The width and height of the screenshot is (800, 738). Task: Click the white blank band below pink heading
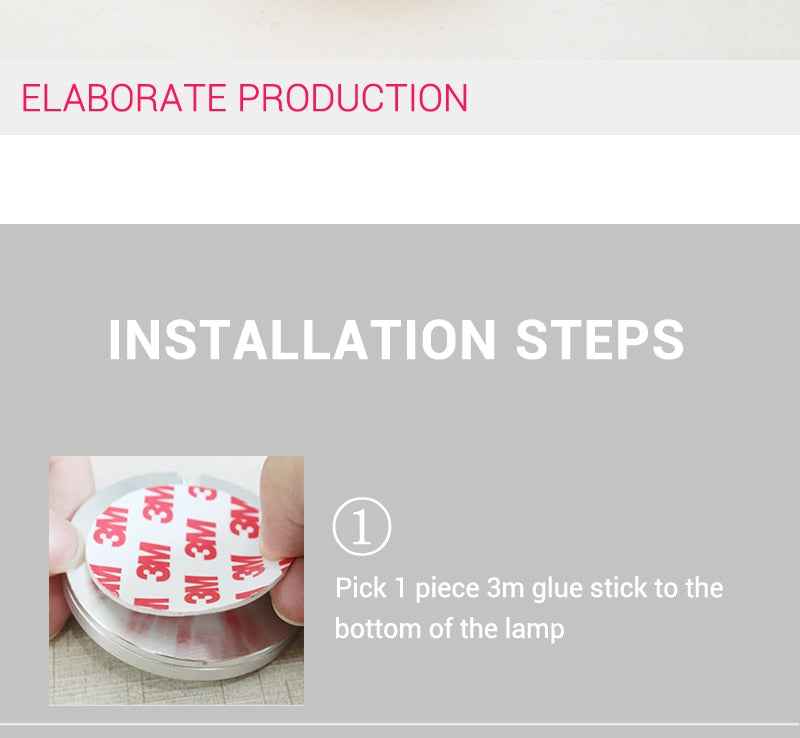pos(400,179)
